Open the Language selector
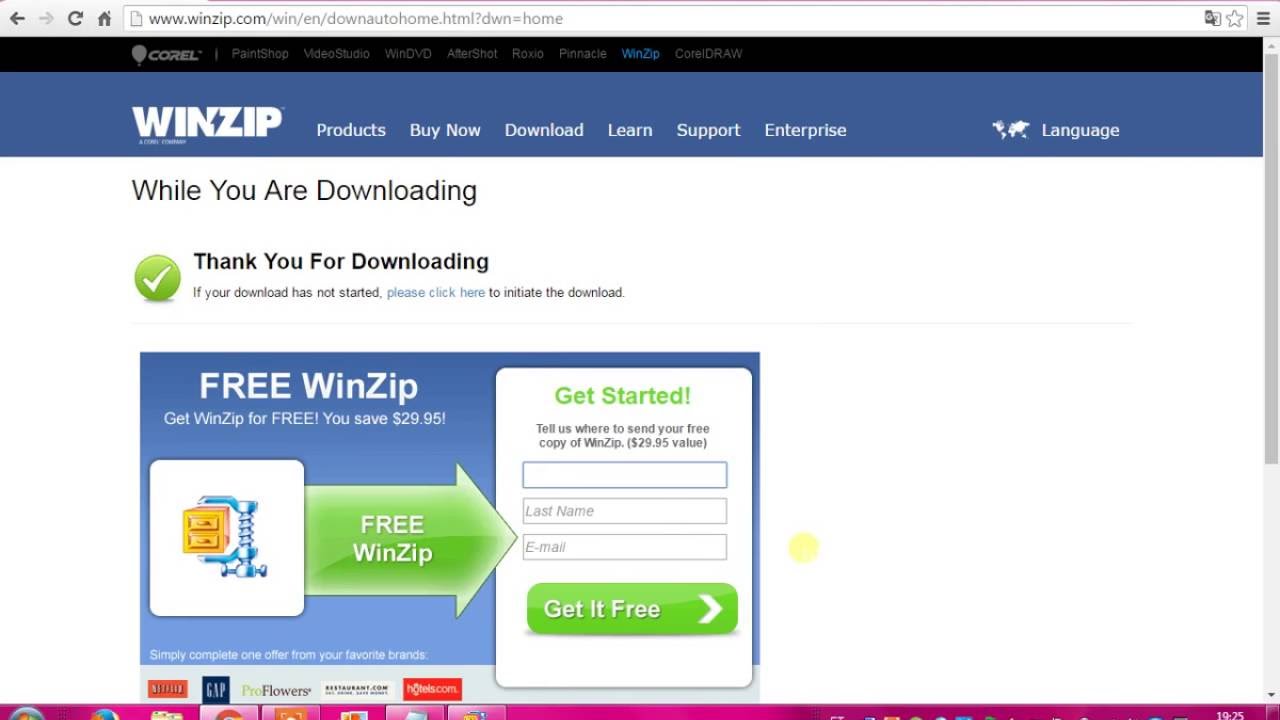The height and width of the screenshot is (720, 1280). (1080, 130)
